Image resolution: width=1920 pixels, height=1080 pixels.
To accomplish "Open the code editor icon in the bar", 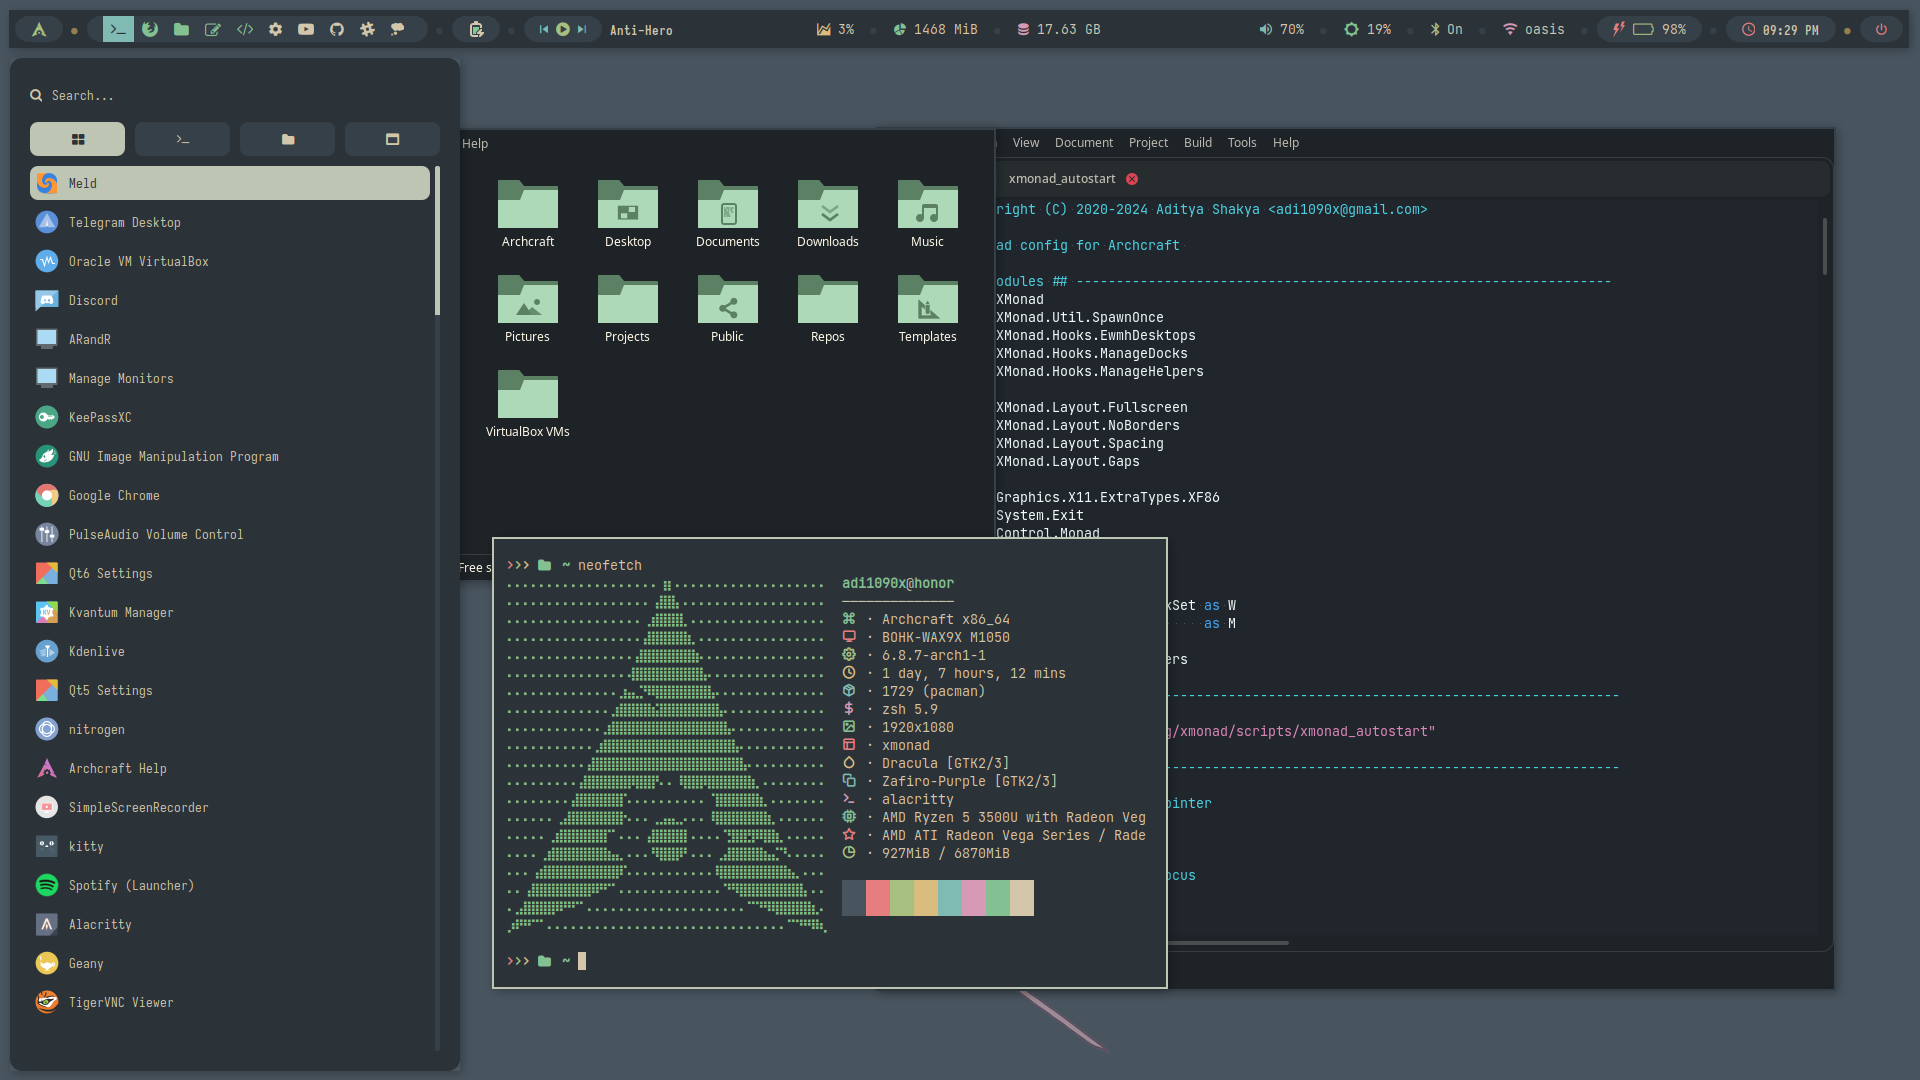I will pyautogui.click(x=245, y=29).
